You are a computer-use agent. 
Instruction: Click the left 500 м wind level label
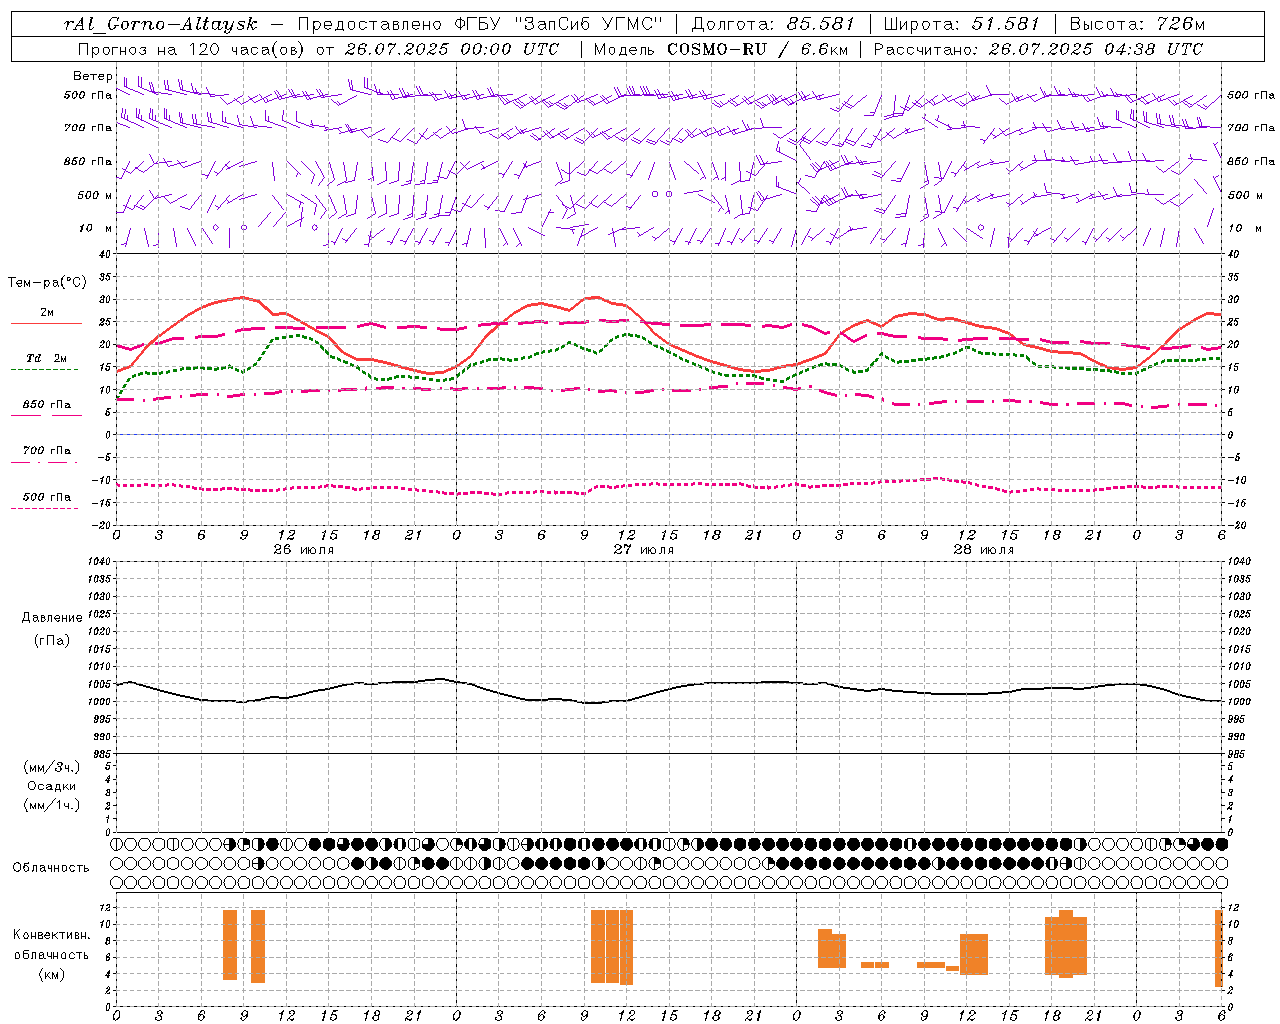(x=95, y=195)
